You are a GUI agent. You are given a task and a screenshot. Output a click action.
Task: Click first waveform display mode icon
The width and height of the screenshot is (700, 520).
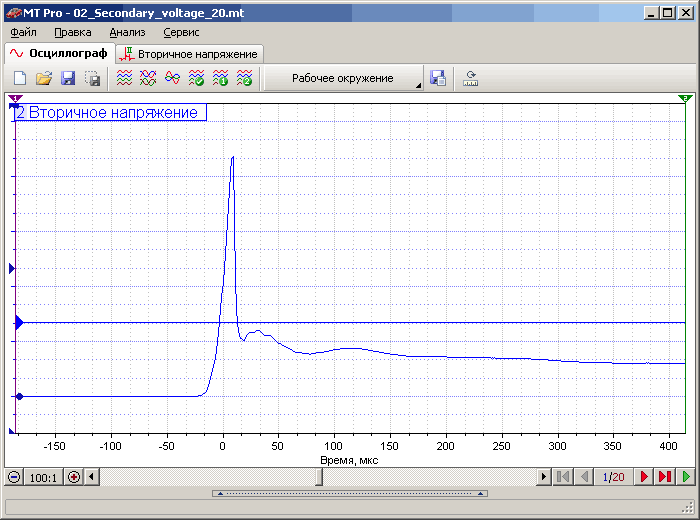124,78
